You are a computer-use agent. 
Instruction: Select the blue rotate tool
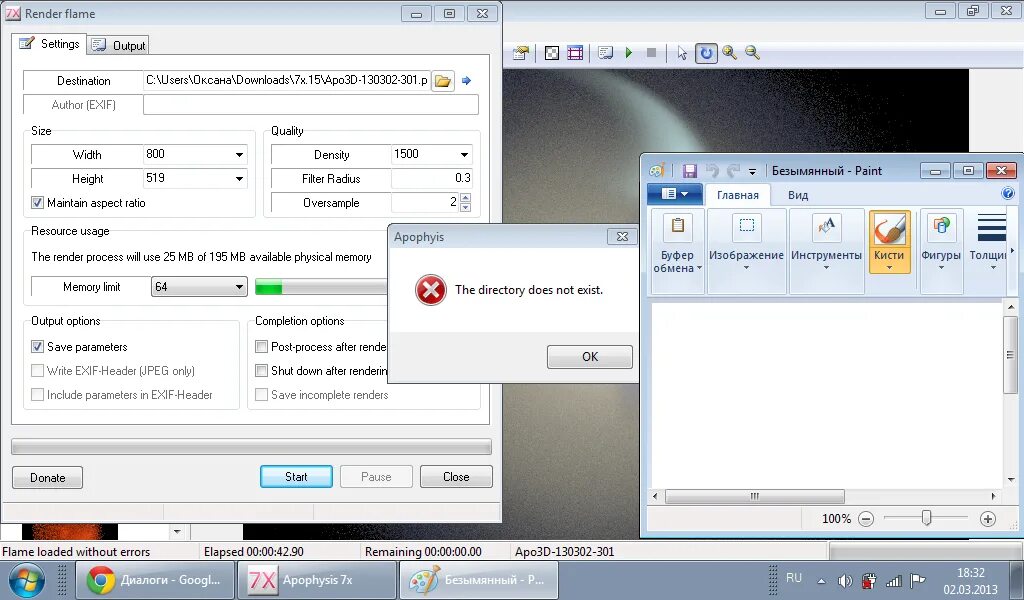tap(706, 53)
